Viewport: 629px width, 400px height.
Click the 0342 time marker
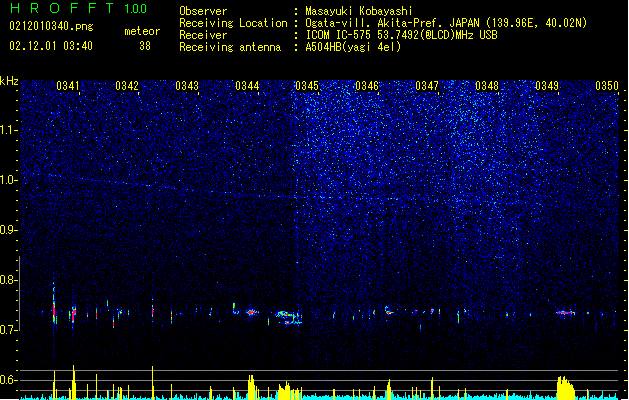[127, 86]
